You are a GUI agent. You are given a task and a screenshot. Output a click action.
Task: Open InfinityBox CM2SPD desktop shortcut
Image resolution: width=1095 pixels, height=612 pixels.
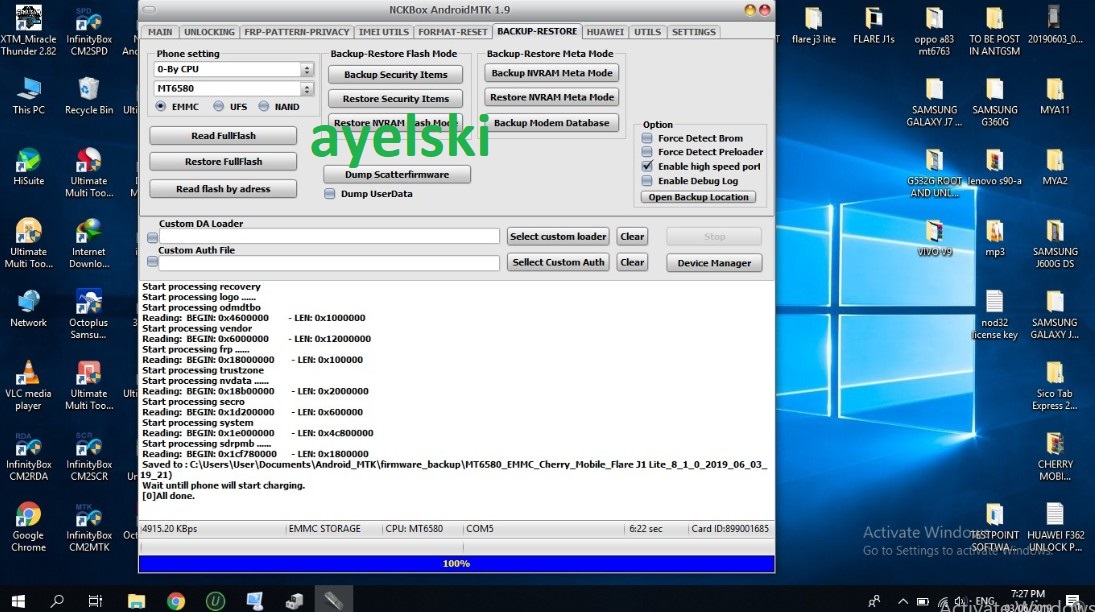(89, 32)
